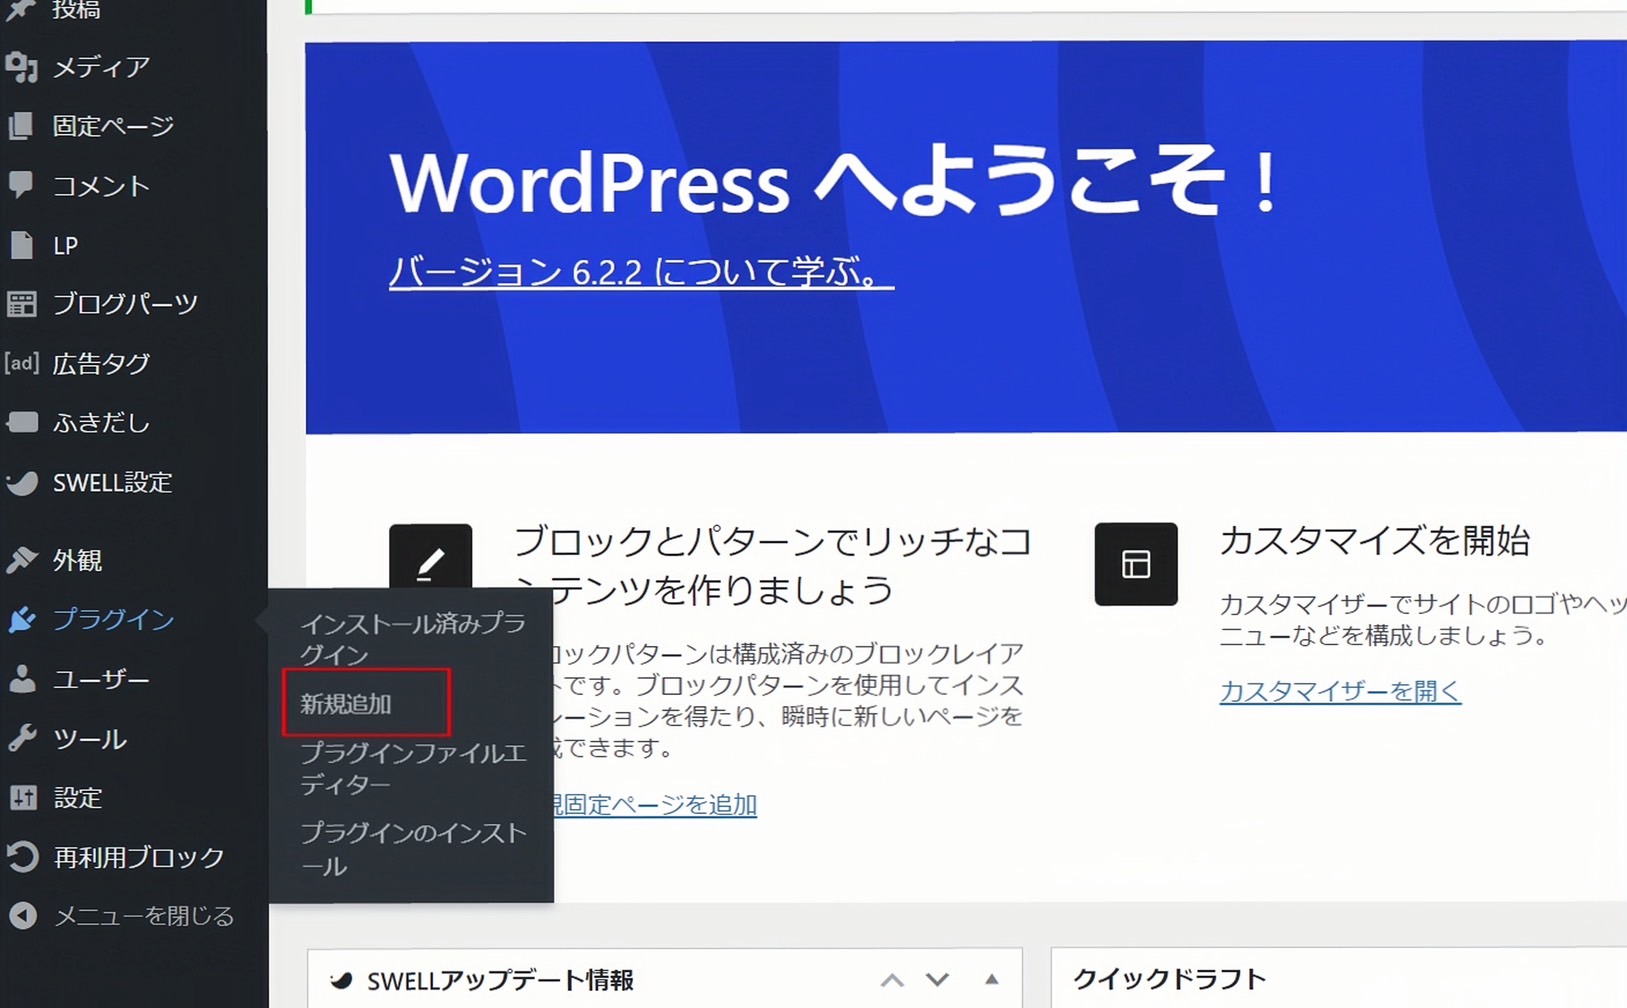
Task: Move SWELLアップデート情報 widget up
Action: (892, 980)
